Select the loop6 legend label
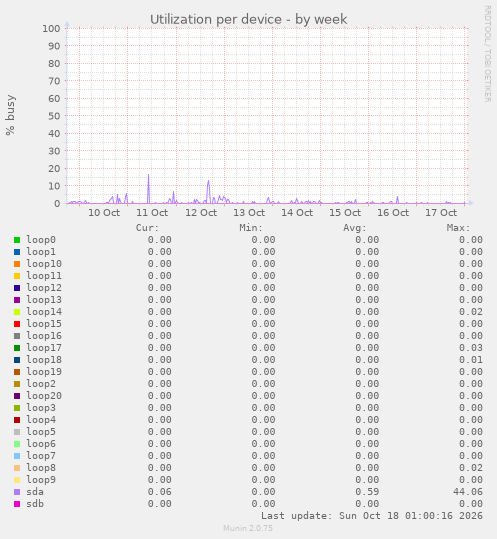Image resolution: width=497 pixels, height=539 pixels. [x=41, y=444]
